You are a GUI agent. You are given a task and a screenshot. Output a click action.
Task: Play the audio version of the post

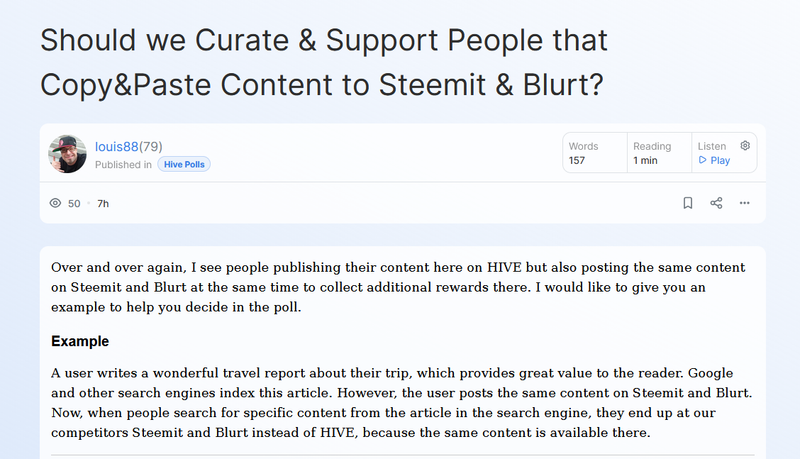pos(714,160)
